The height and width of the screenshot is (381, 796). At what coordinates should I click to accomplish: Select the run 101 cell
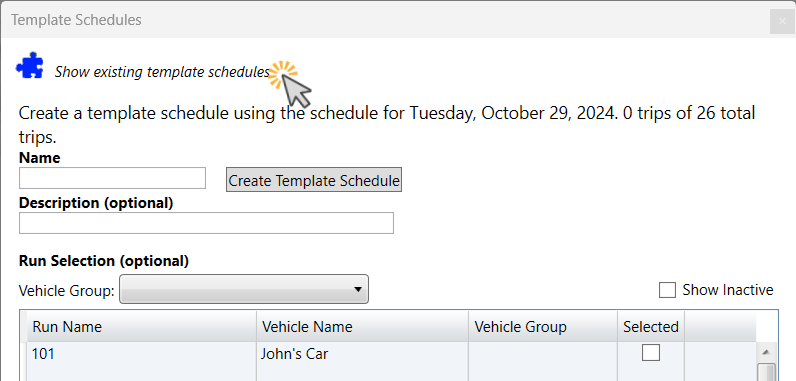[142, 361]
